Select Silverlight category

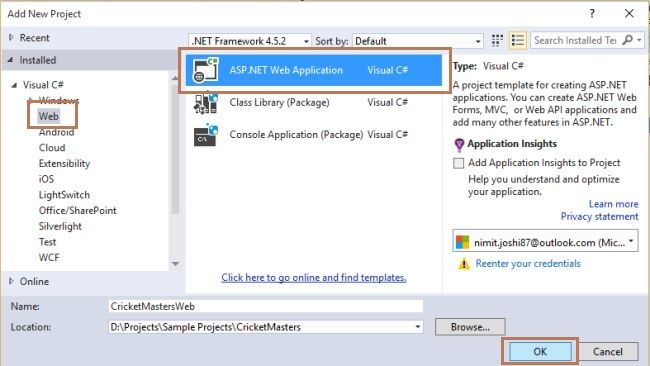(60, 226)
